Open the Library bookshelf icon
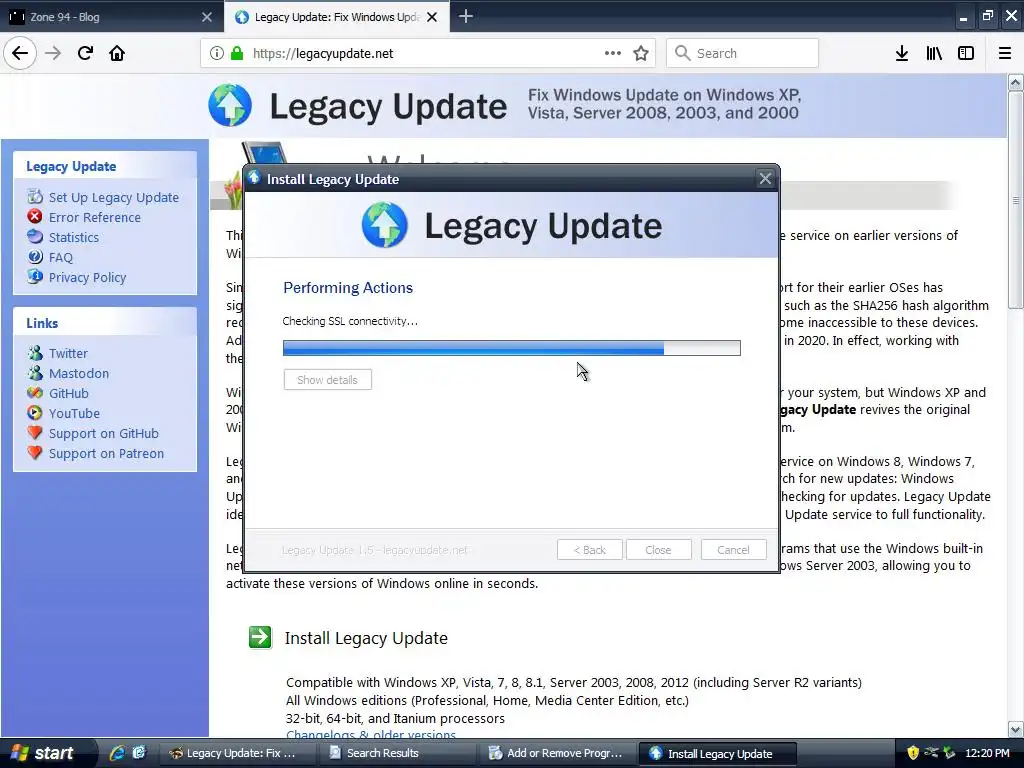The width and height of the screenshot is (1024, 768). pos(934,53)
